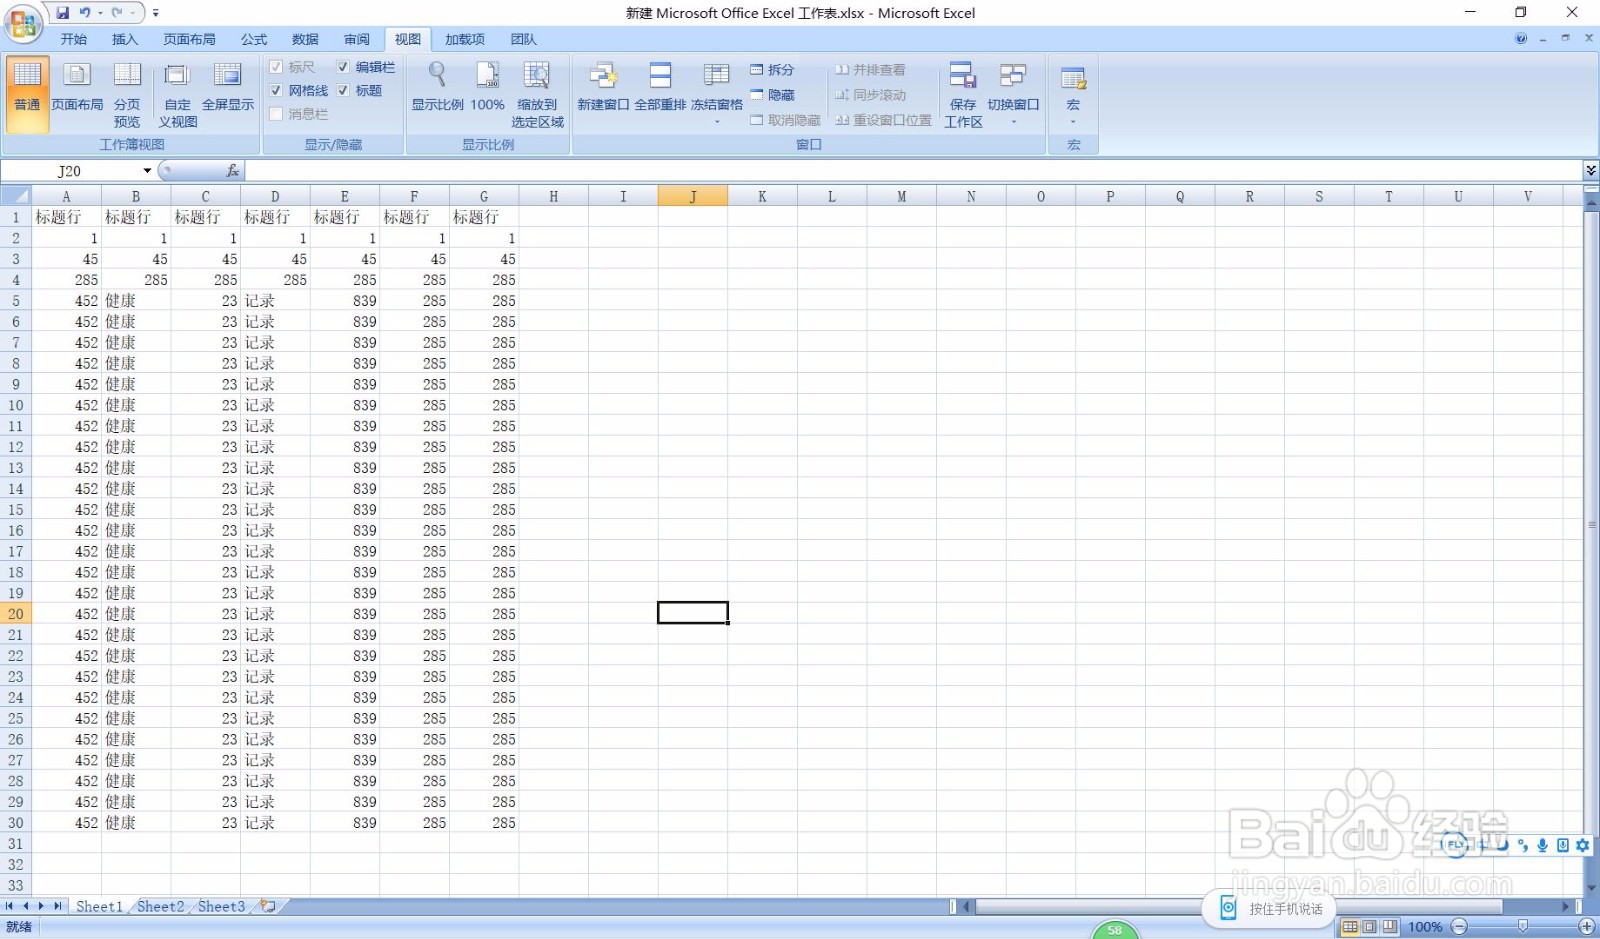Set zoom to 100% in the ribbon
The height and width of the screenshot is (939, 1600).
click(x=487, y=87)
